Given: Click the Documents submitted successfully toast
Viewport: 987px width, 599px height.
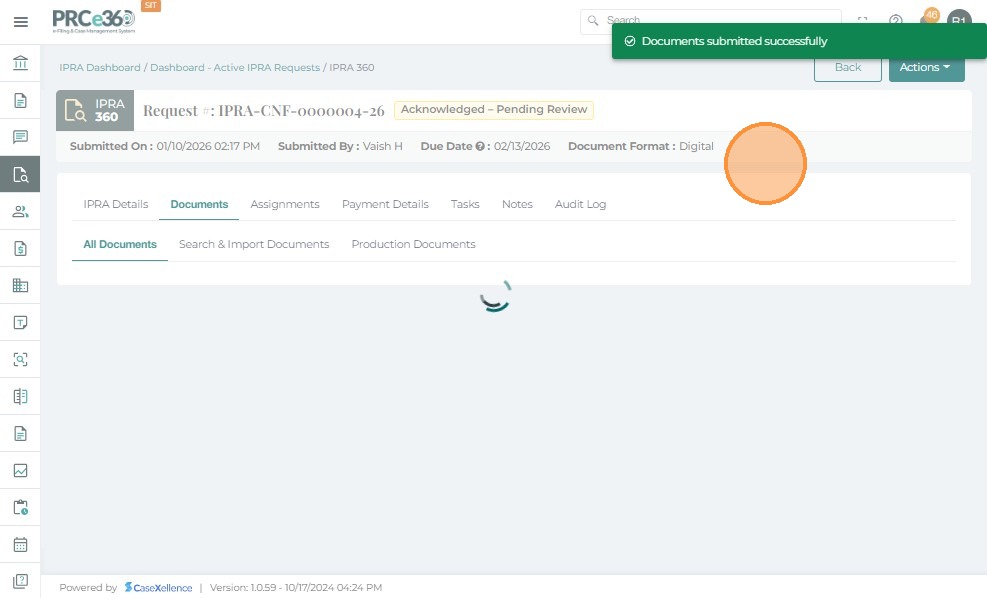Looking at the screenshot, I should click(799, 42).
